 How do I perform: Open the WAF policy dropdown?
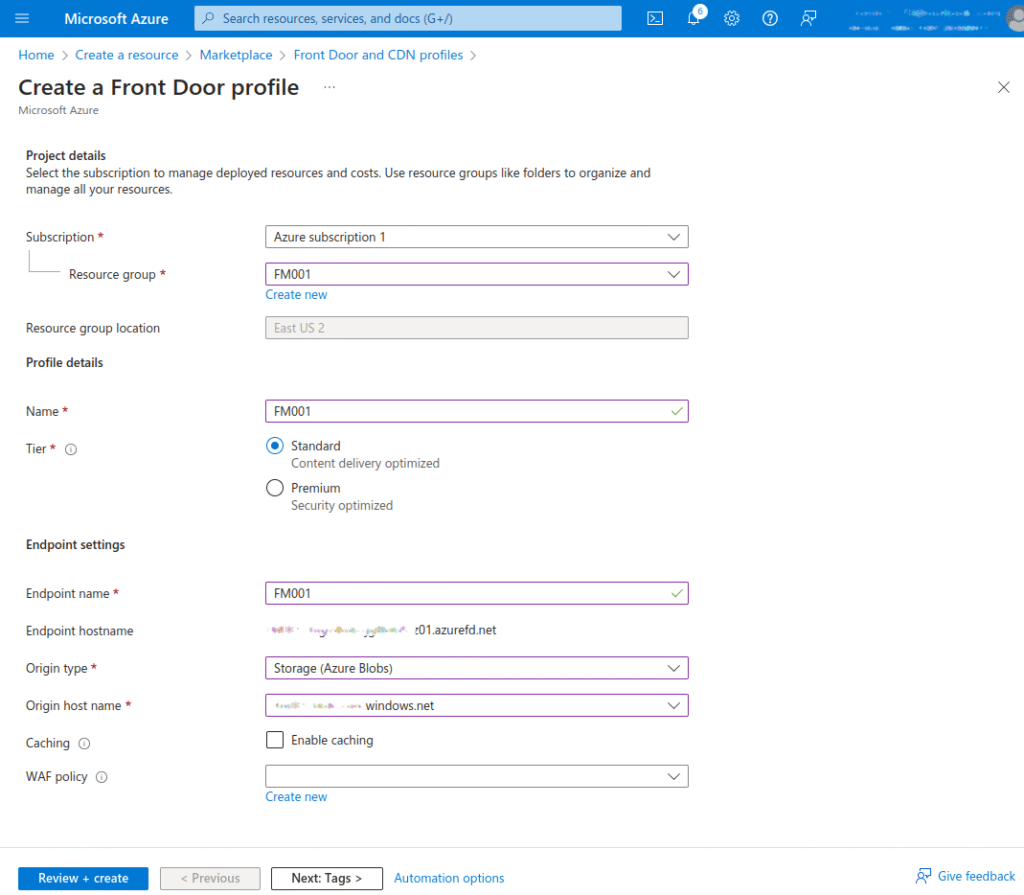(477, 776)
